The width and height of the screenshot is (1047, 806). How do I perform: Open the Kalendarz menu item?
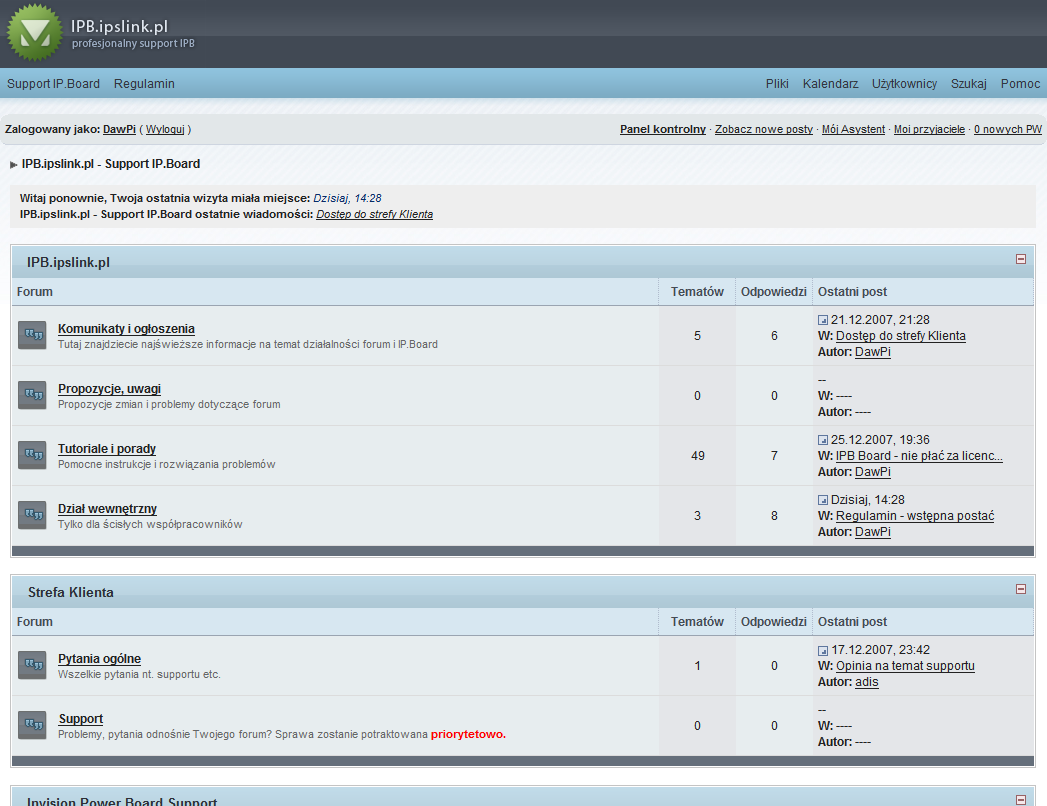830,84
